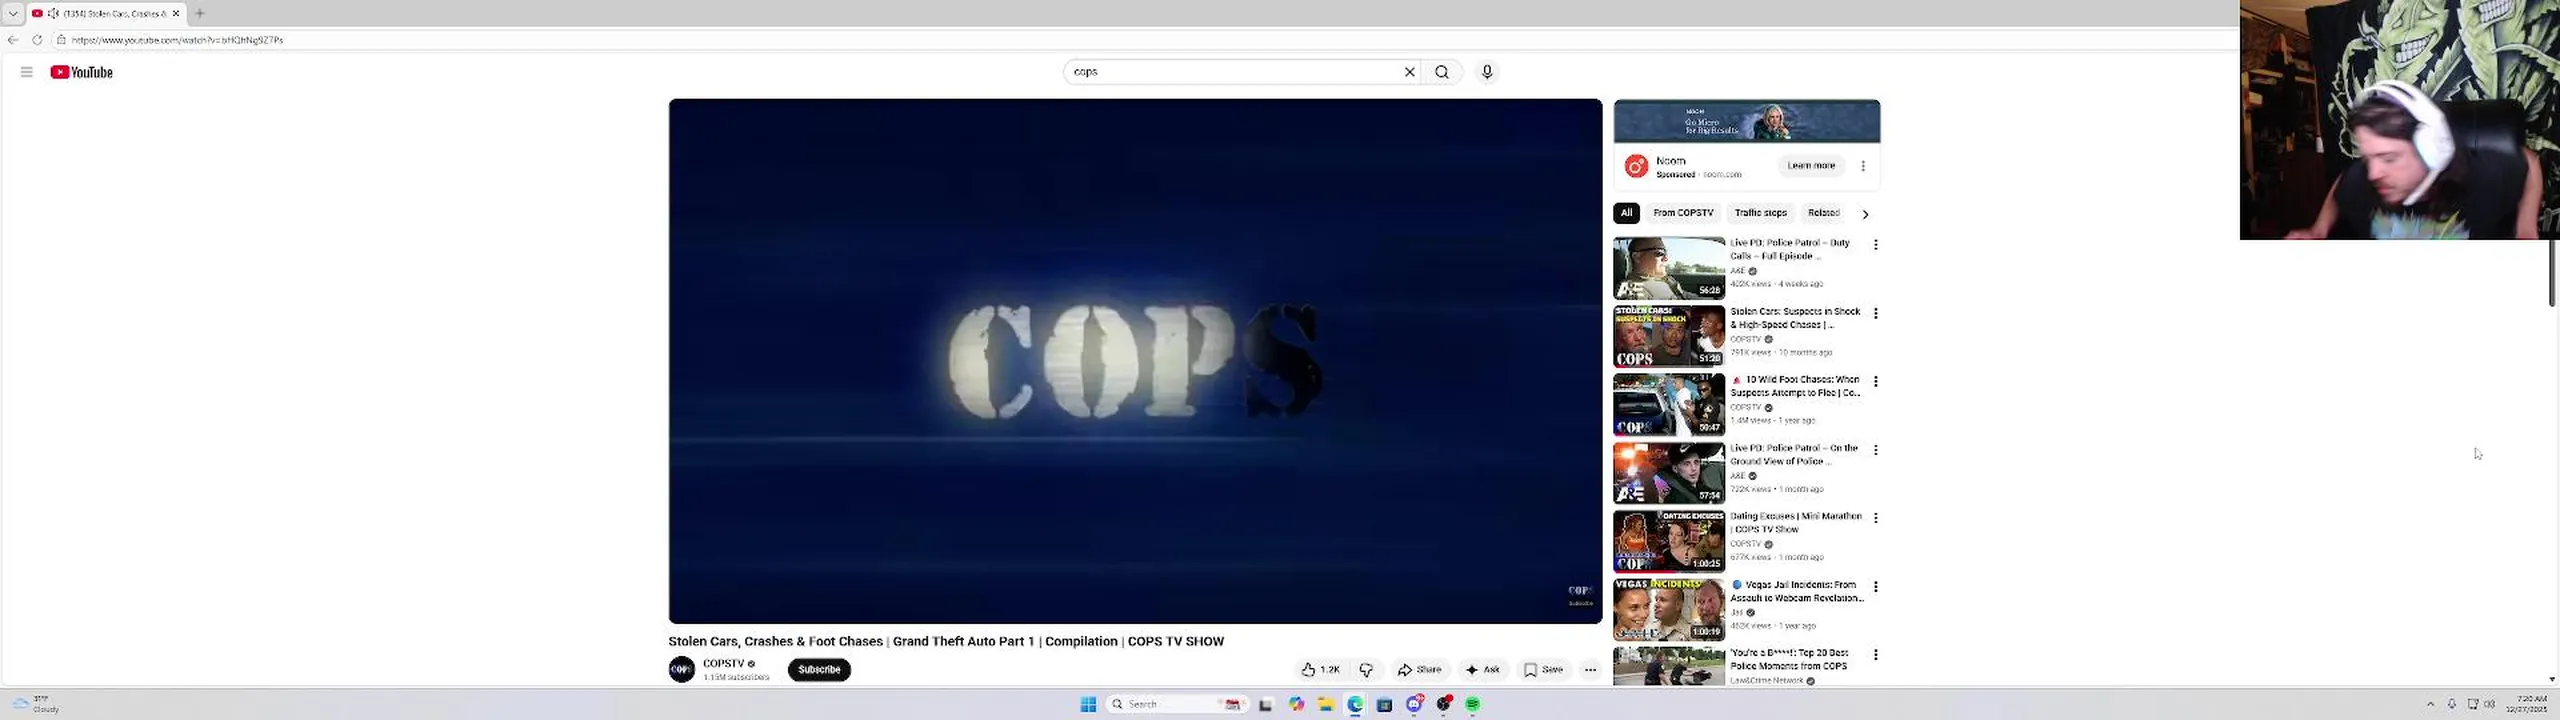Select the 'From COPSTV' chip
The image size is (2560, 720).
[1683, 213]
